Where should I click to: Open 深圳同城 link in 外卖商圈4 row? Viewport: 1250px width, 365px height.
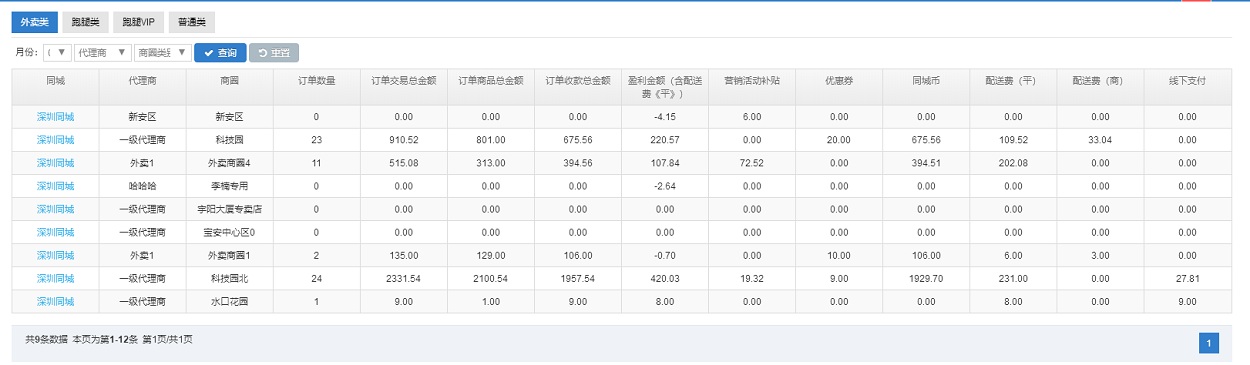56,163
